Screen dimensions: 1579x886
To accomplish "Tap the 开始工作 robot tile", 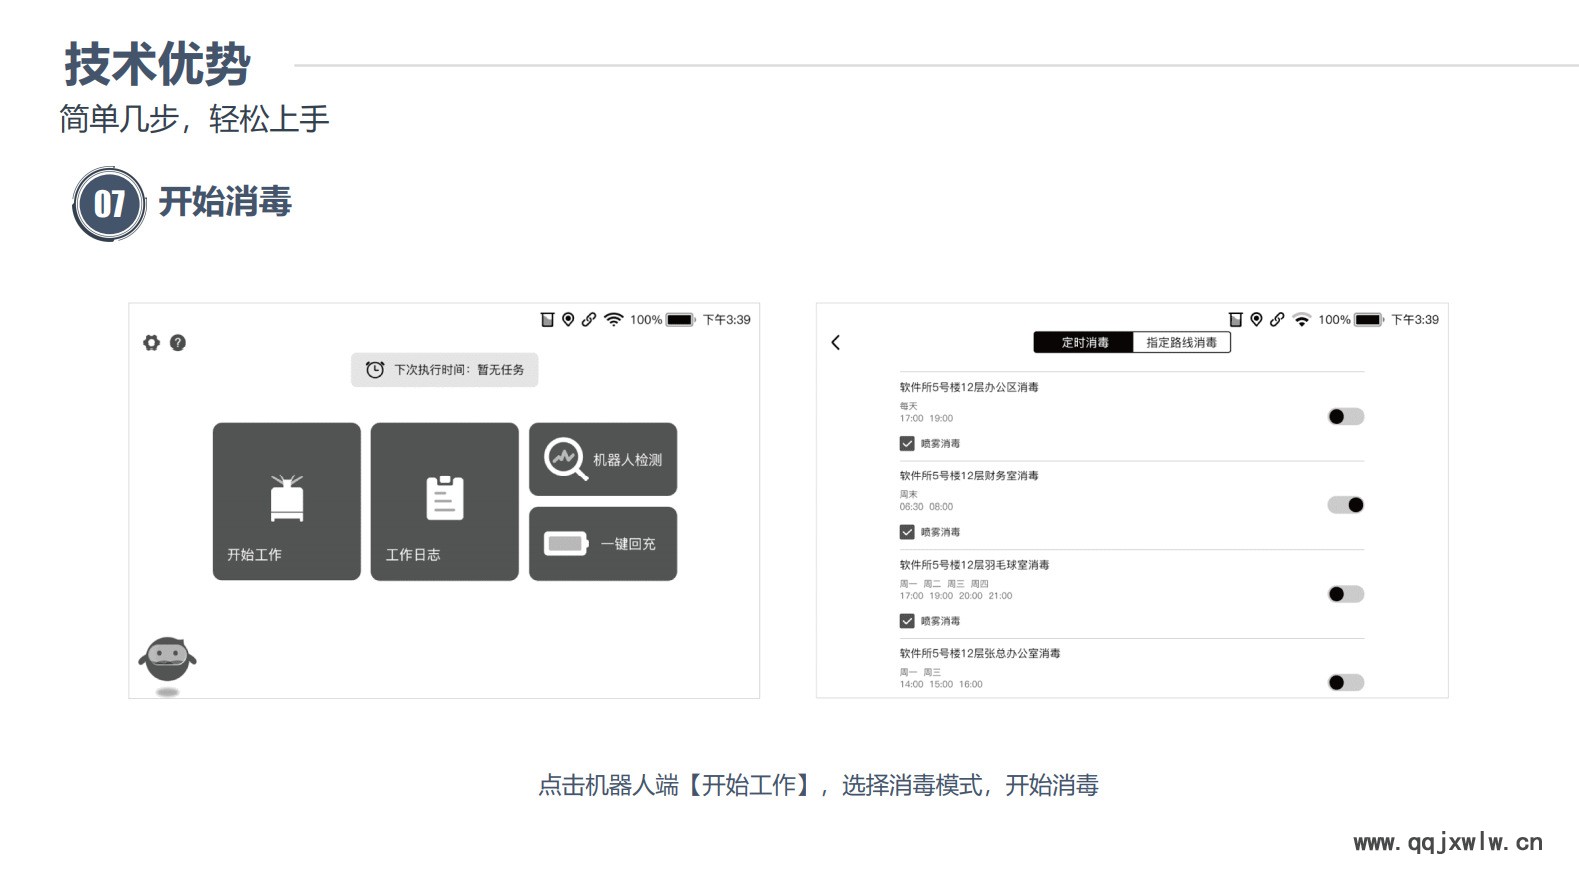I will [286, 501].
